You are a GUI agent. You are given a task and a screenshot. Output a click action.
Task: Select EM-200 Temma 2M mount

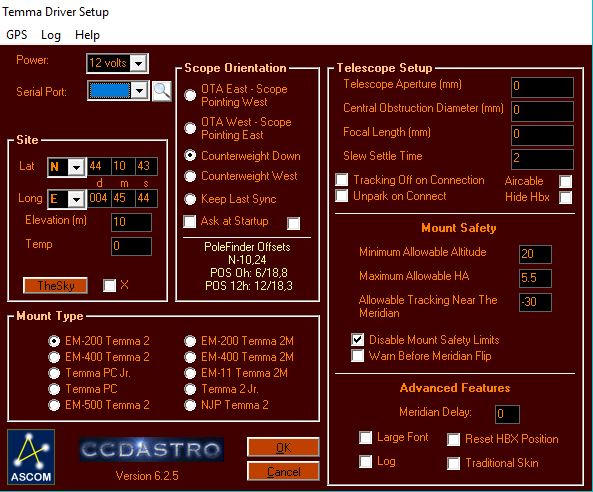(190, 341)
